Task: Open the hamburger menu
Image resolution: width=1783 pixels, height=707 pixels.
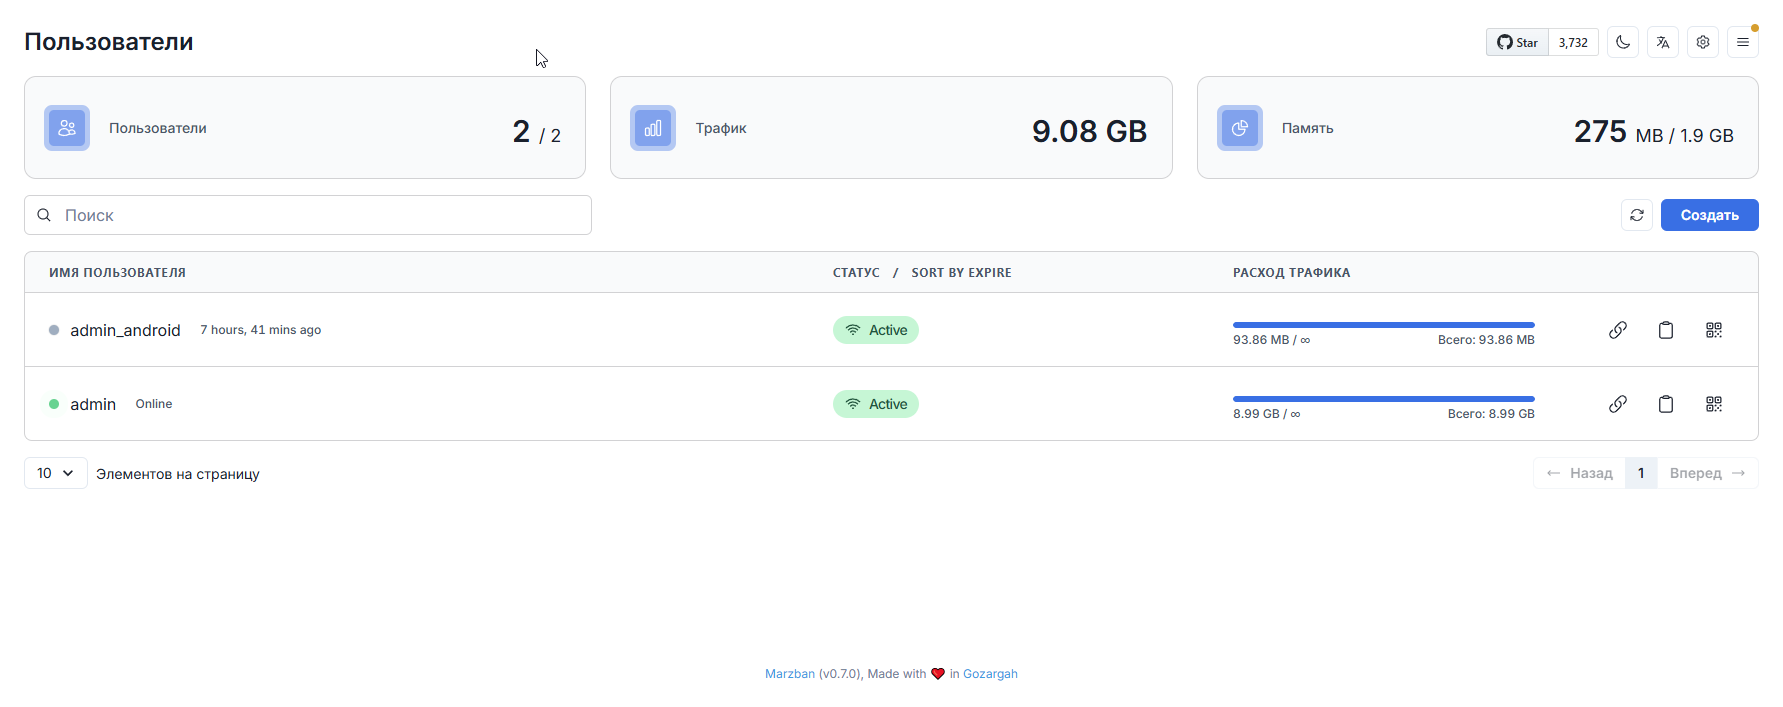Action: pos(1742,42)
